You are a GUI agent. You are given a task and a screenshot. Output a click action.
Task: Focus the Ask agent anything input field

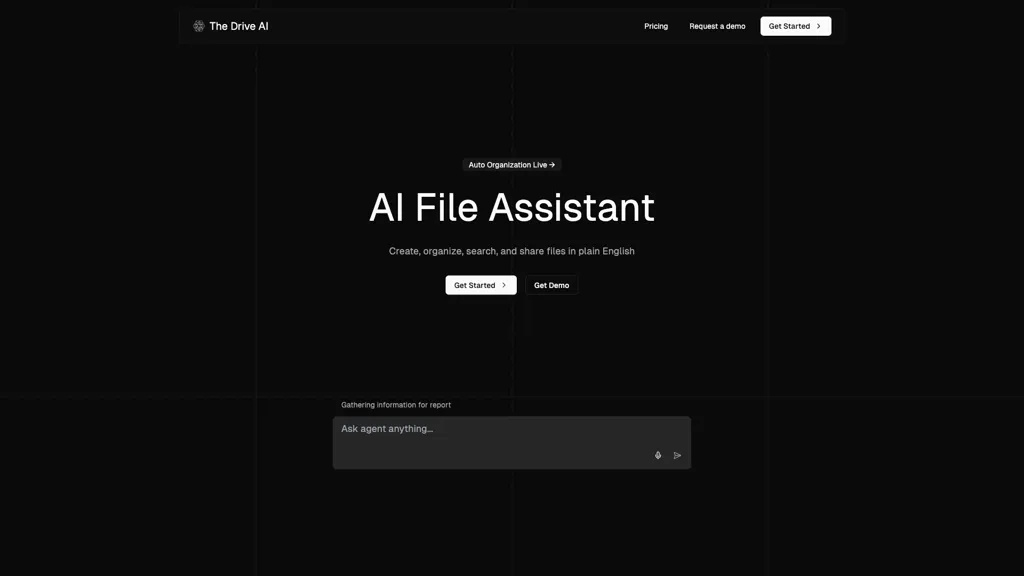click(511, 442)
